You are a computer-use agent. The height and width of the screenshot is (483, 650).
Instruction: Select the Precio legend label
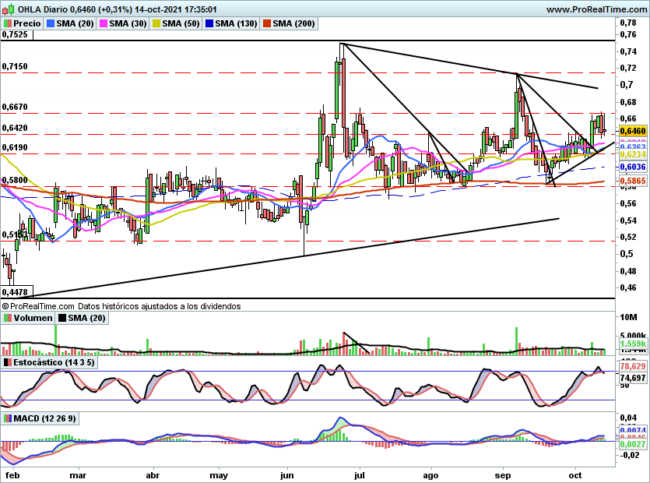tap(27, 24)
